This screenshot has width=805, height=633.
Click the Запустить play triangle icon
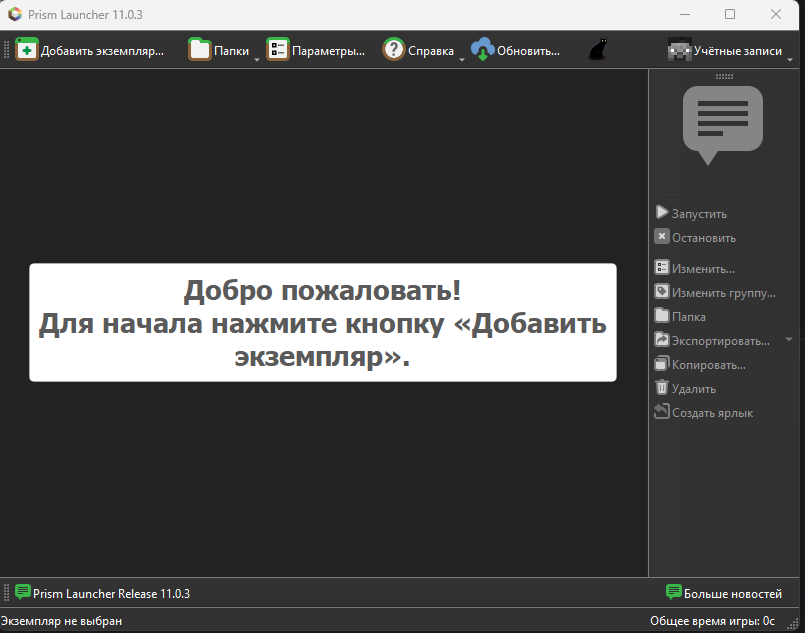662,212
